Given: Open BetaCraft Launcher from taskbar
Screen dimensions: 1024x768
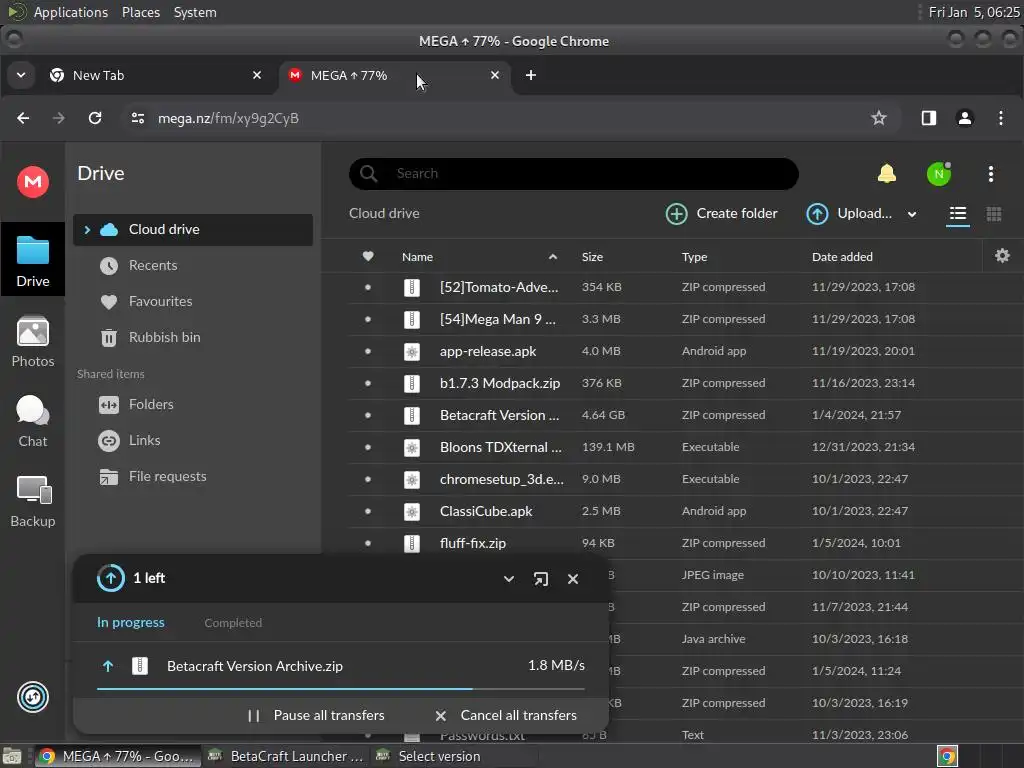Looking at the screenshot, I should [x=285, y=756].
